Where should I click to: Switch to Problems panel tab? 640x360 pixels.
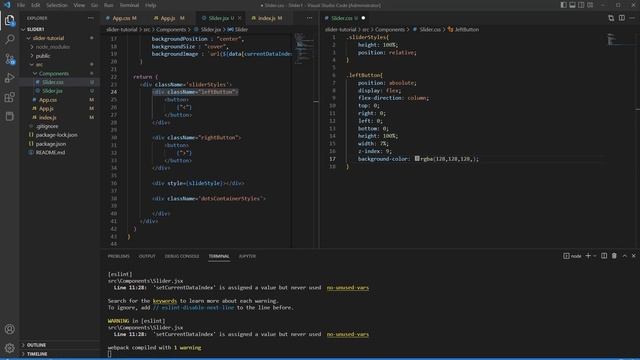[x=118, y=256]
